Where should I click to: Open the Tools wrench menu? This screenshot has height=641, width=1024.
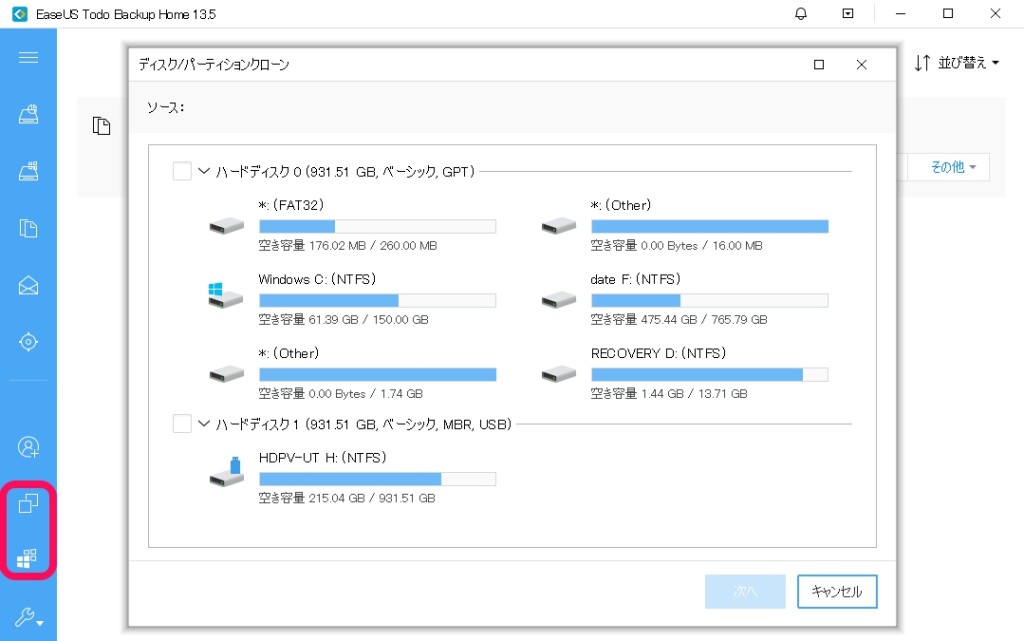point(29,617)
